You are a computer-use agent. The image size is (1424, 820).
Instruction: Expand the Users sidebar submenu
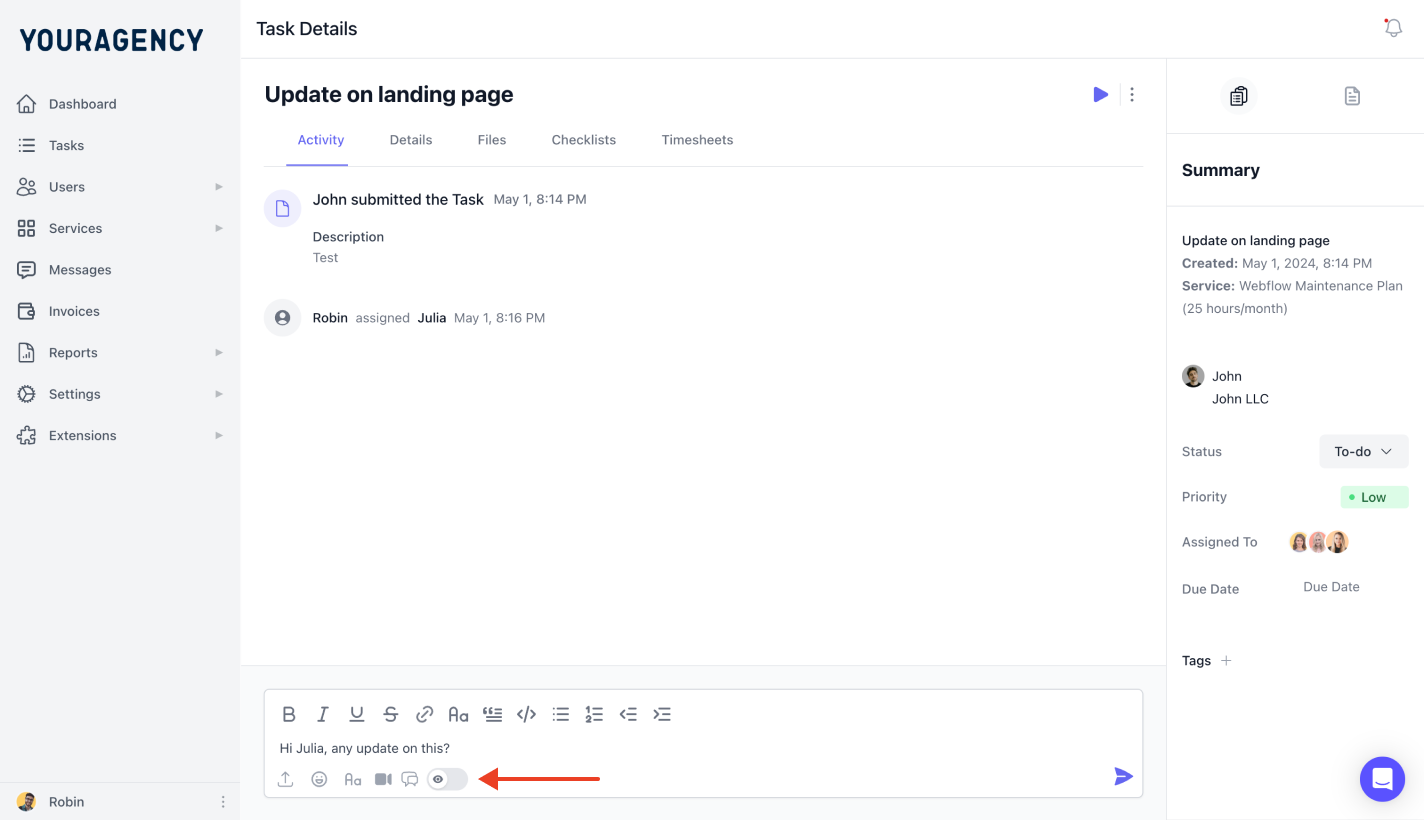pyautogui.click(x=219, y=187)
